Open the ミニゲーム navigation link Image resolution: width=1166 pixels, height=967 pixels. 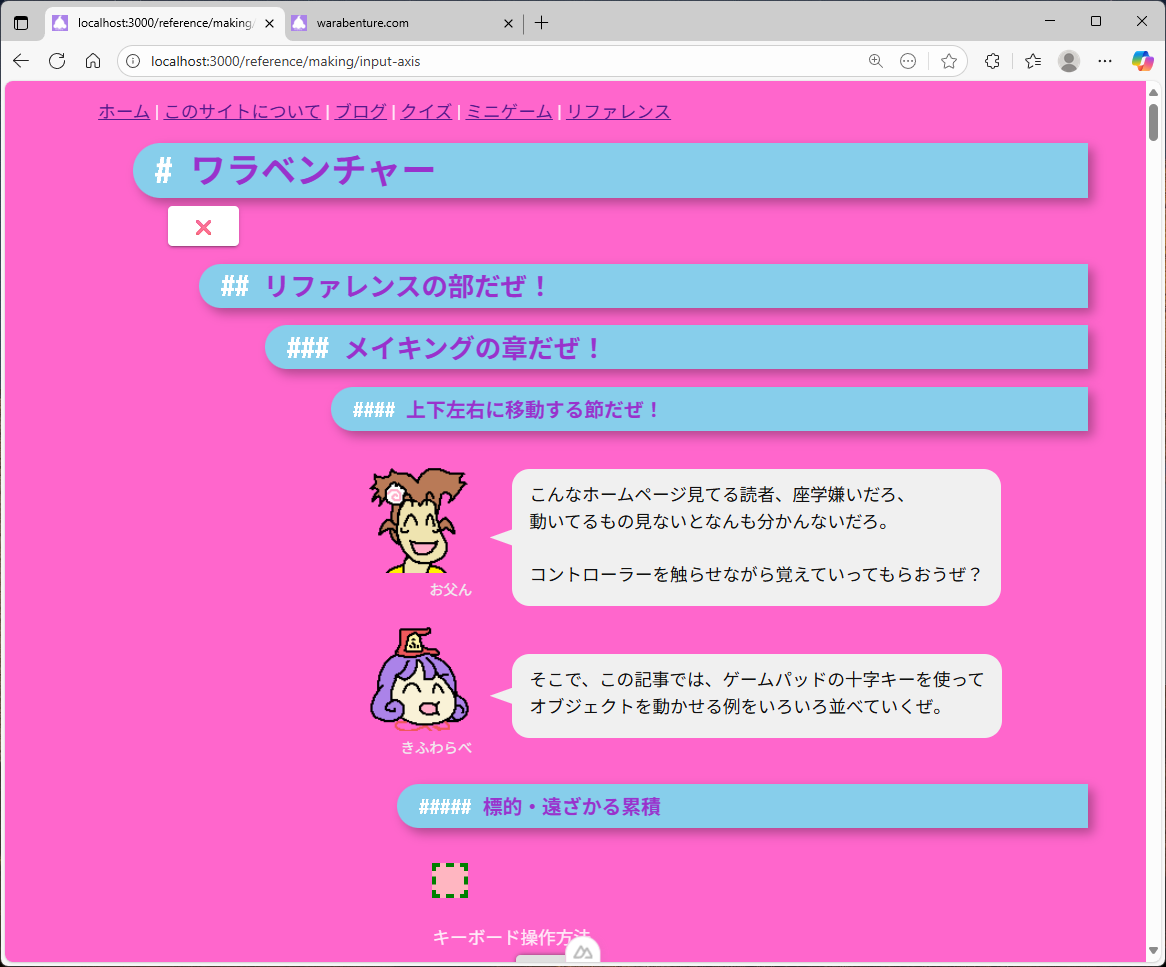(509, 112)
